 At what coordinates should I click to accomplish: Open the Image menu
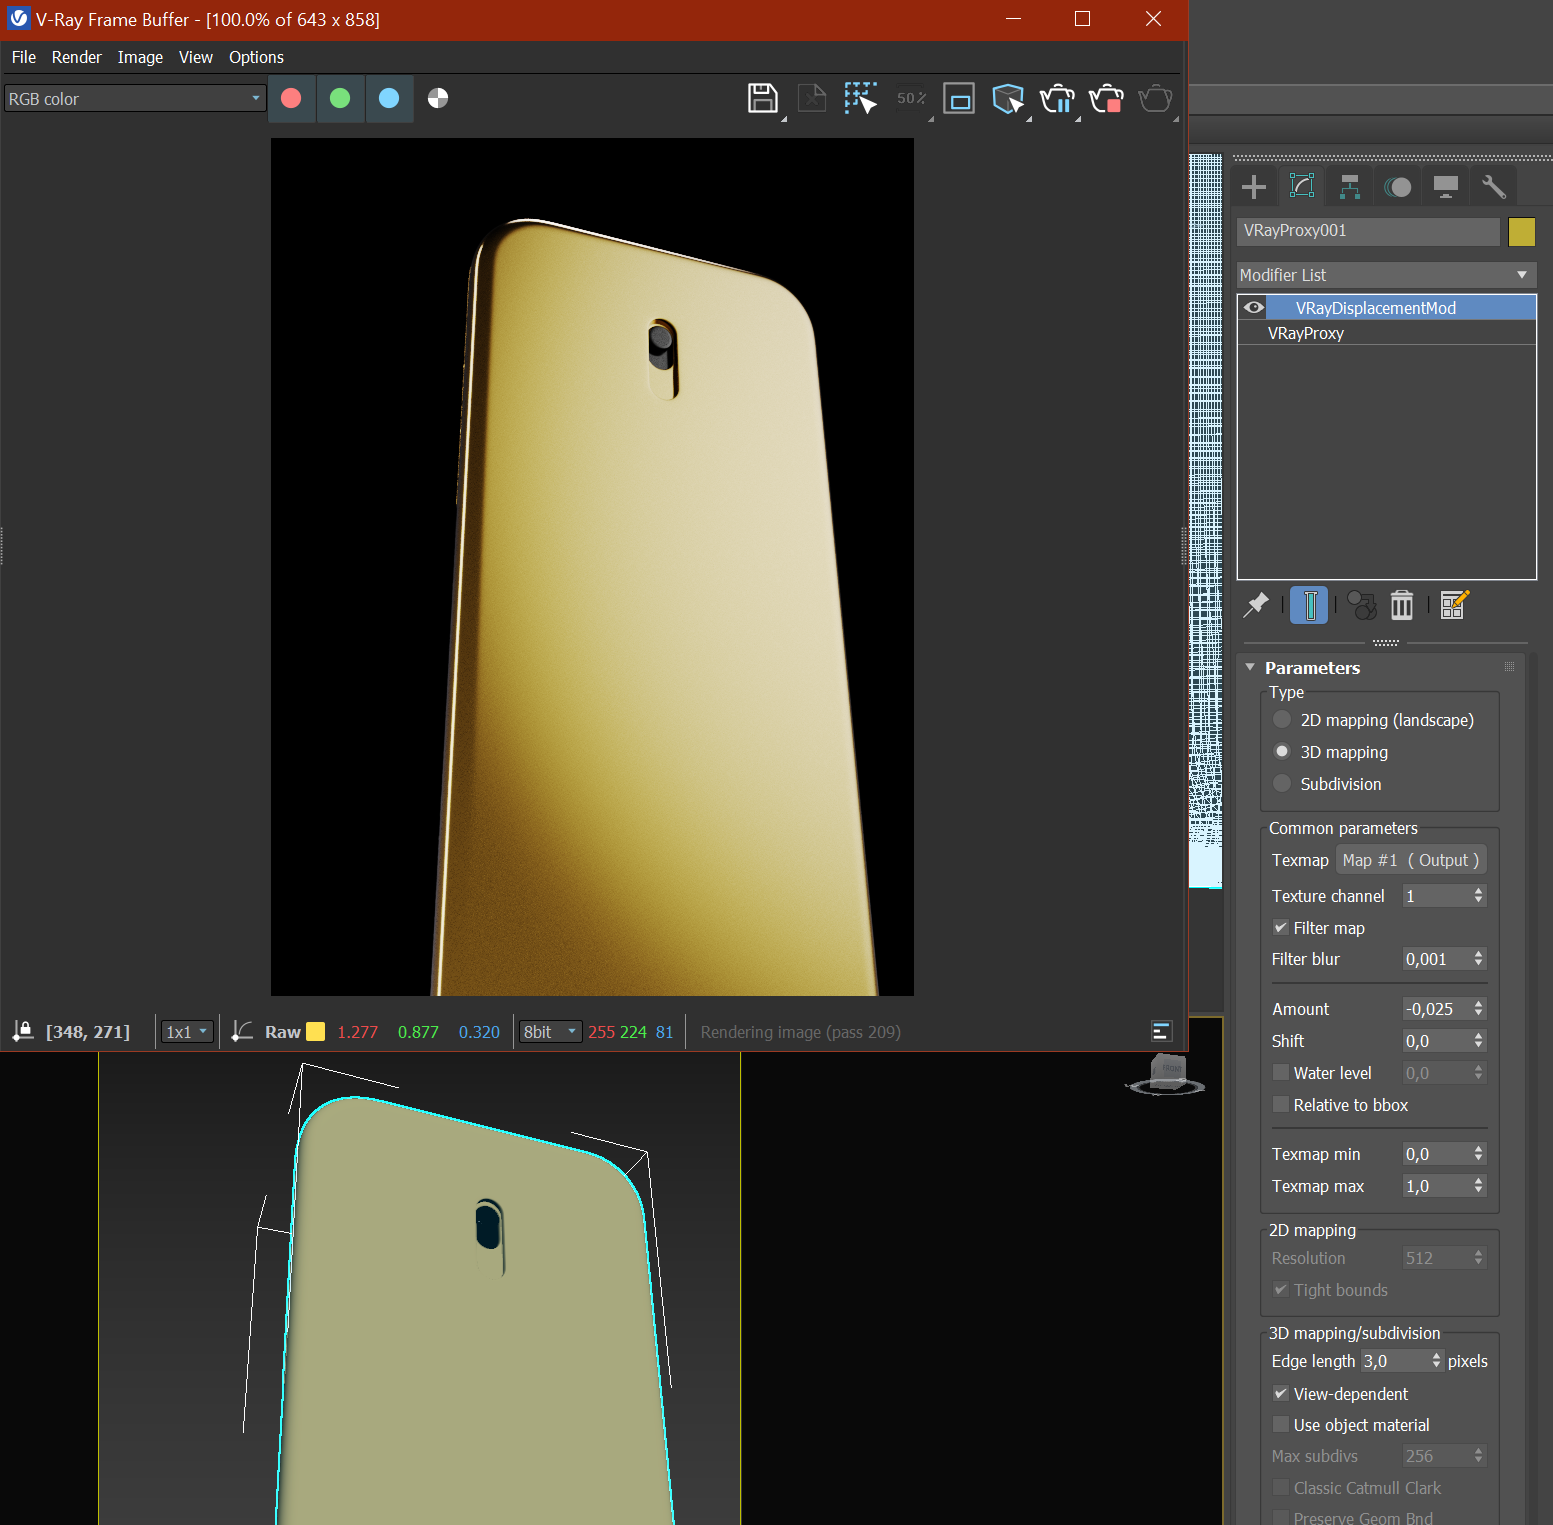(140, 57)
